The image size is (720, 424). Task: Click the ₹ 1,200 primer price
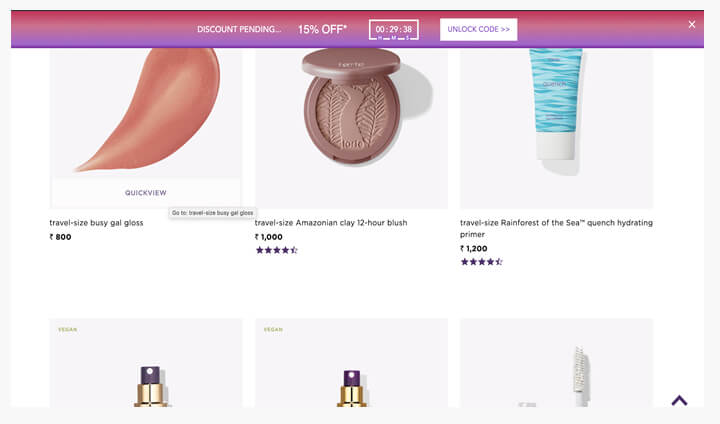point(474,248)
